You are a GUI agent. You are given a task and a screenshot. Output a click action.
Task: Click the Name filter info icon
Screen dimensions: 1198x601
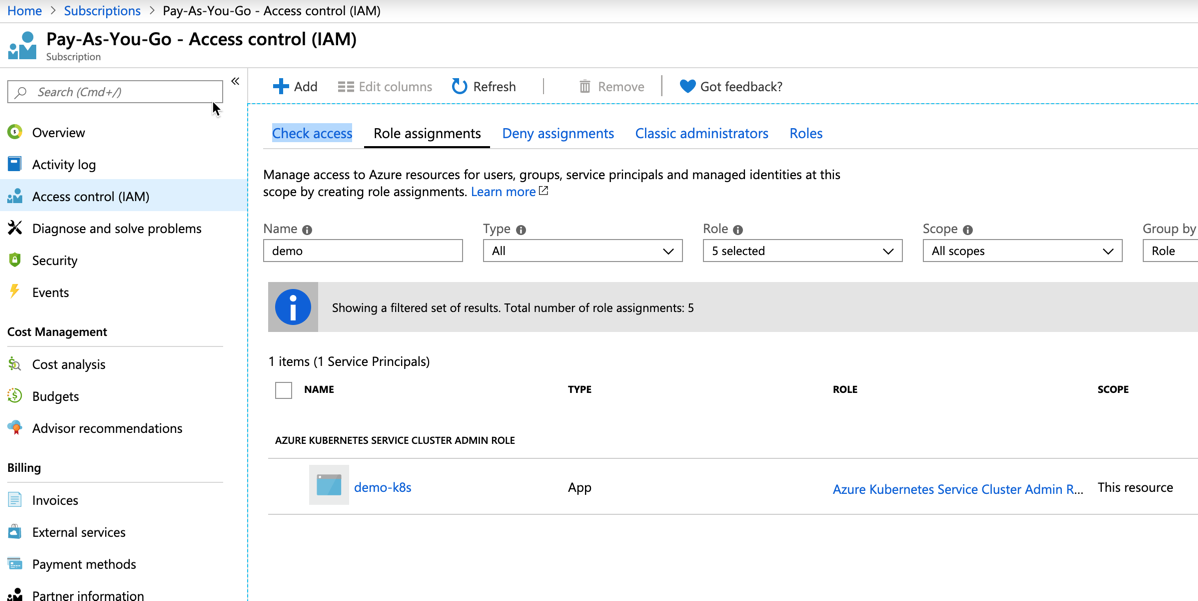point(307,230)
